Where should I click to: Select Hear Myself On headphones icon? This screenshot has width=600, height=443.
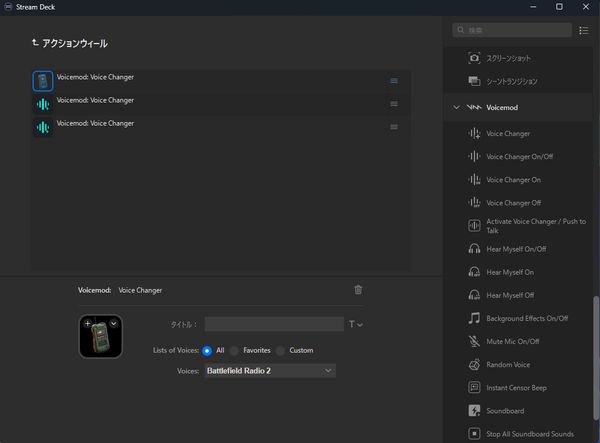[474, 272]
